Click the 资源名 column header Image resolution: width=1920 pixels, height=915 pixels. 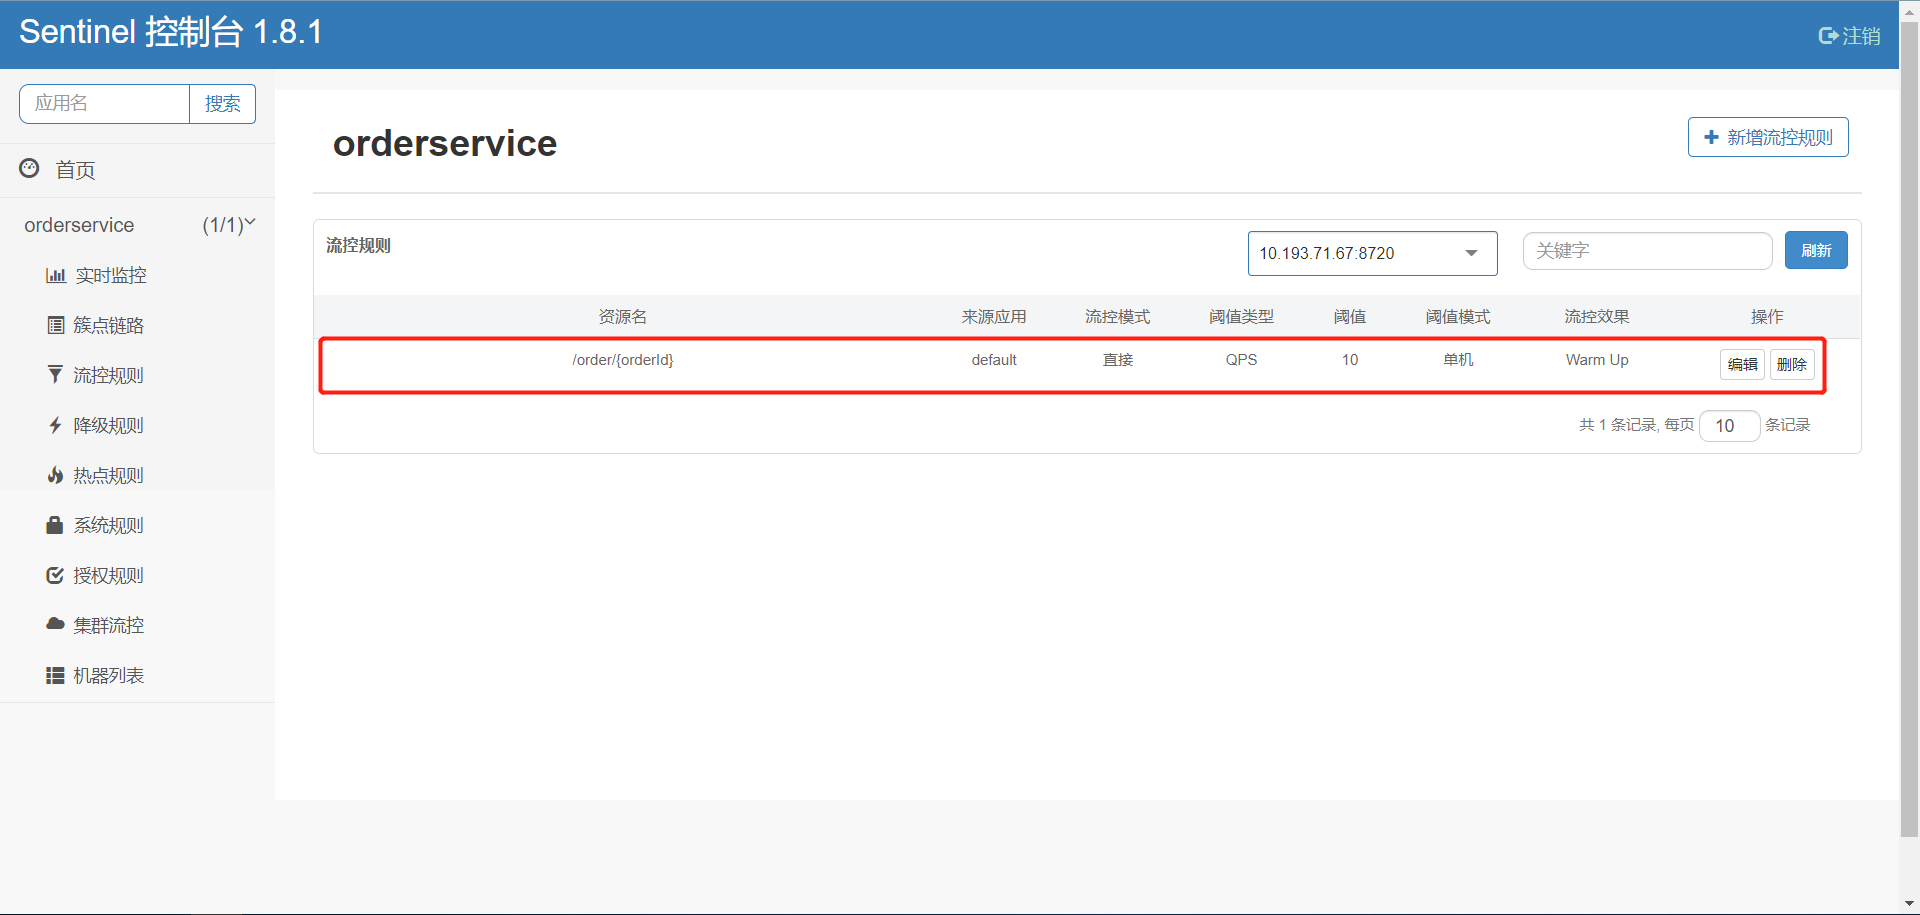(623, 317)
